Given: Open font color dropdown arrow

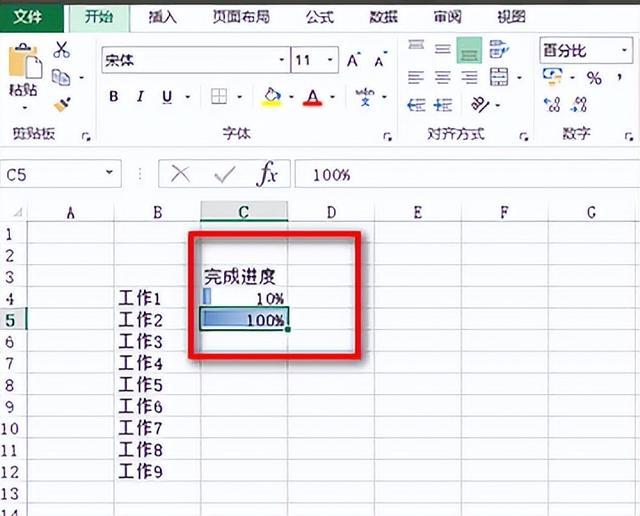Looking at the screenshot, I should [x=333, y=97].
